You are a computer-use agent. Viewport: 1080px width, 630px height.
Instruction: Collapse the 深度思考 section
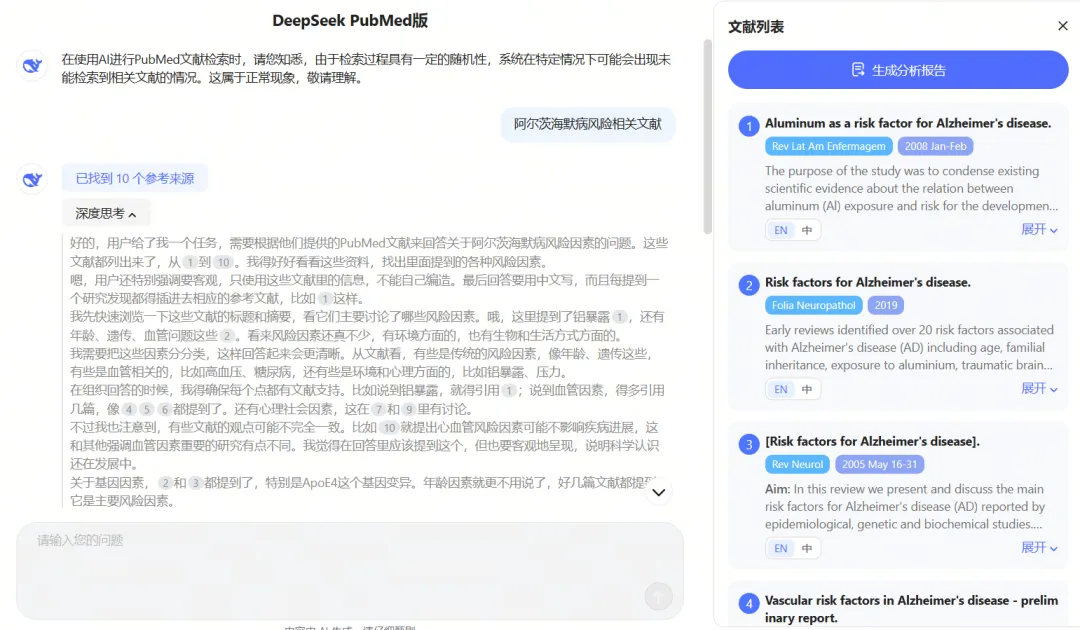pos(106,213)
